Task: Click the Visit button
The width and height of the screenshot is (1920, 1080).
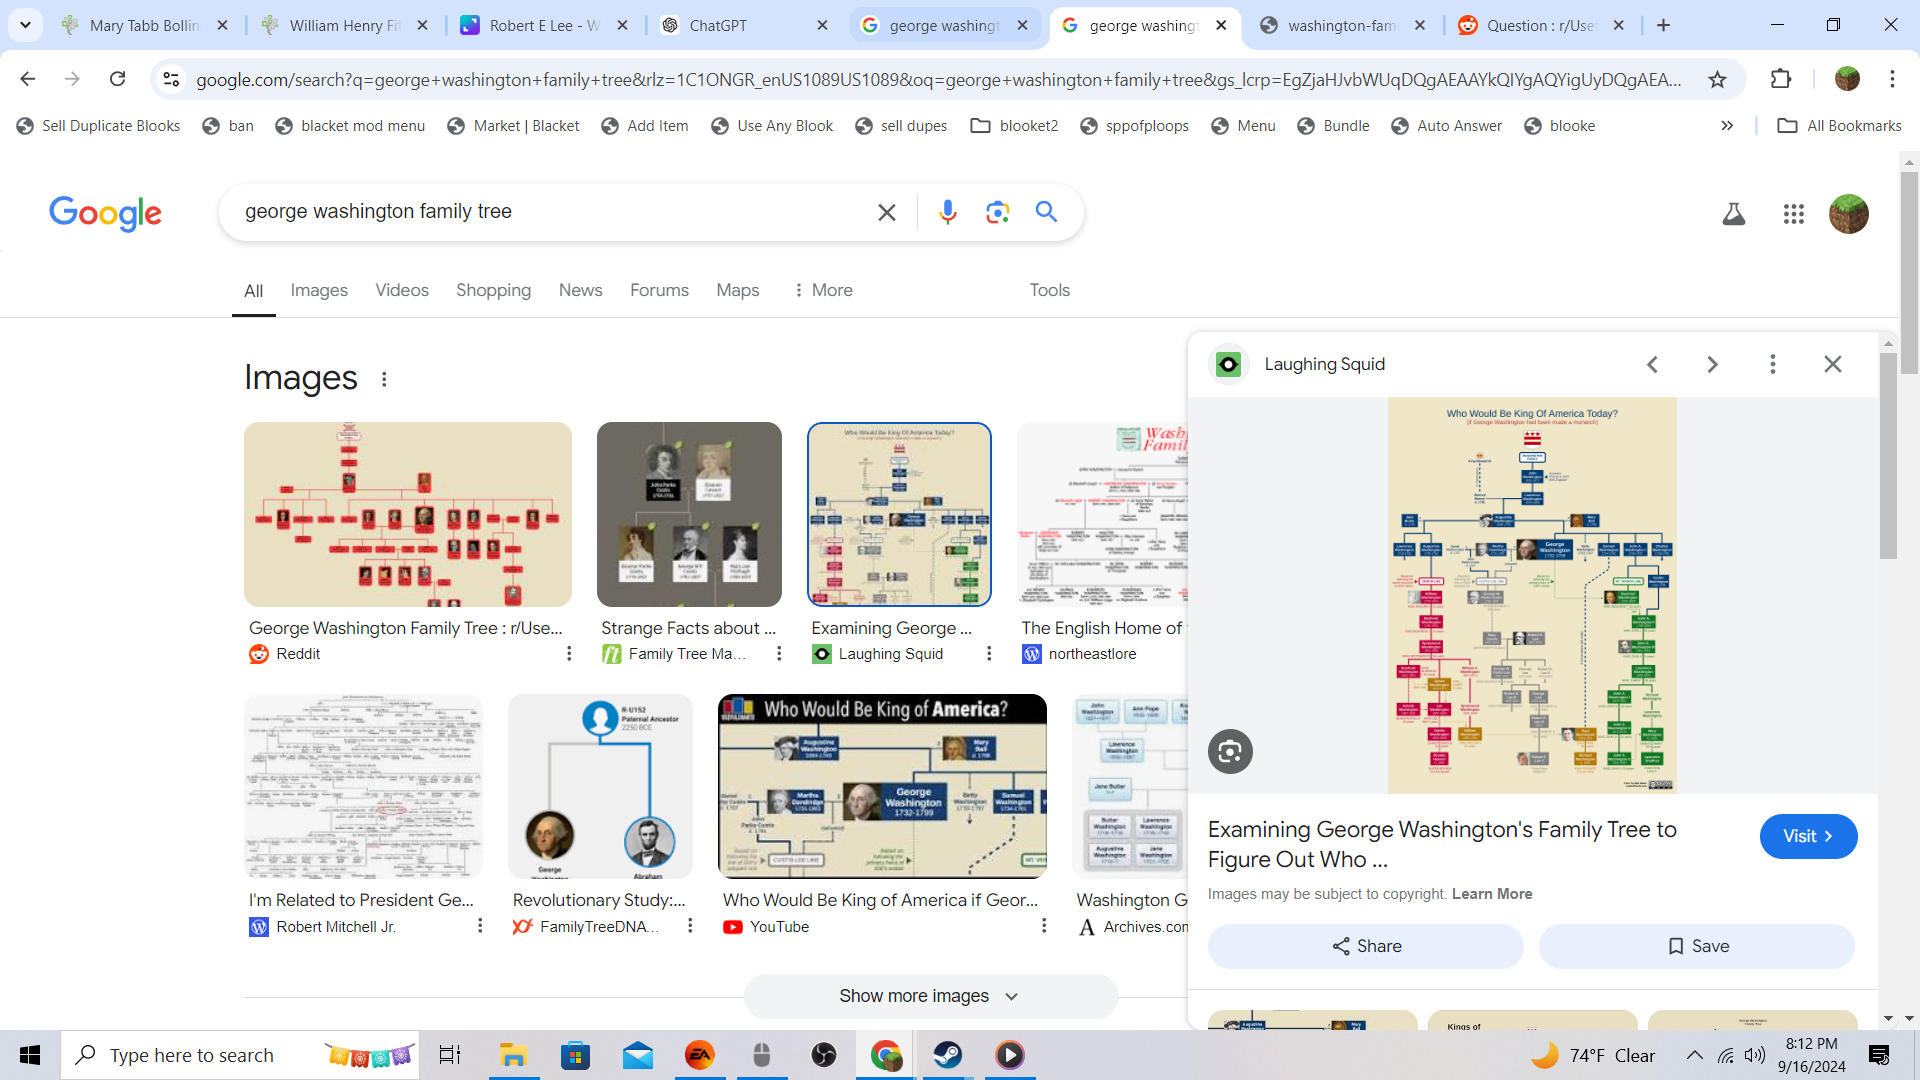Action: point(1808,836)
